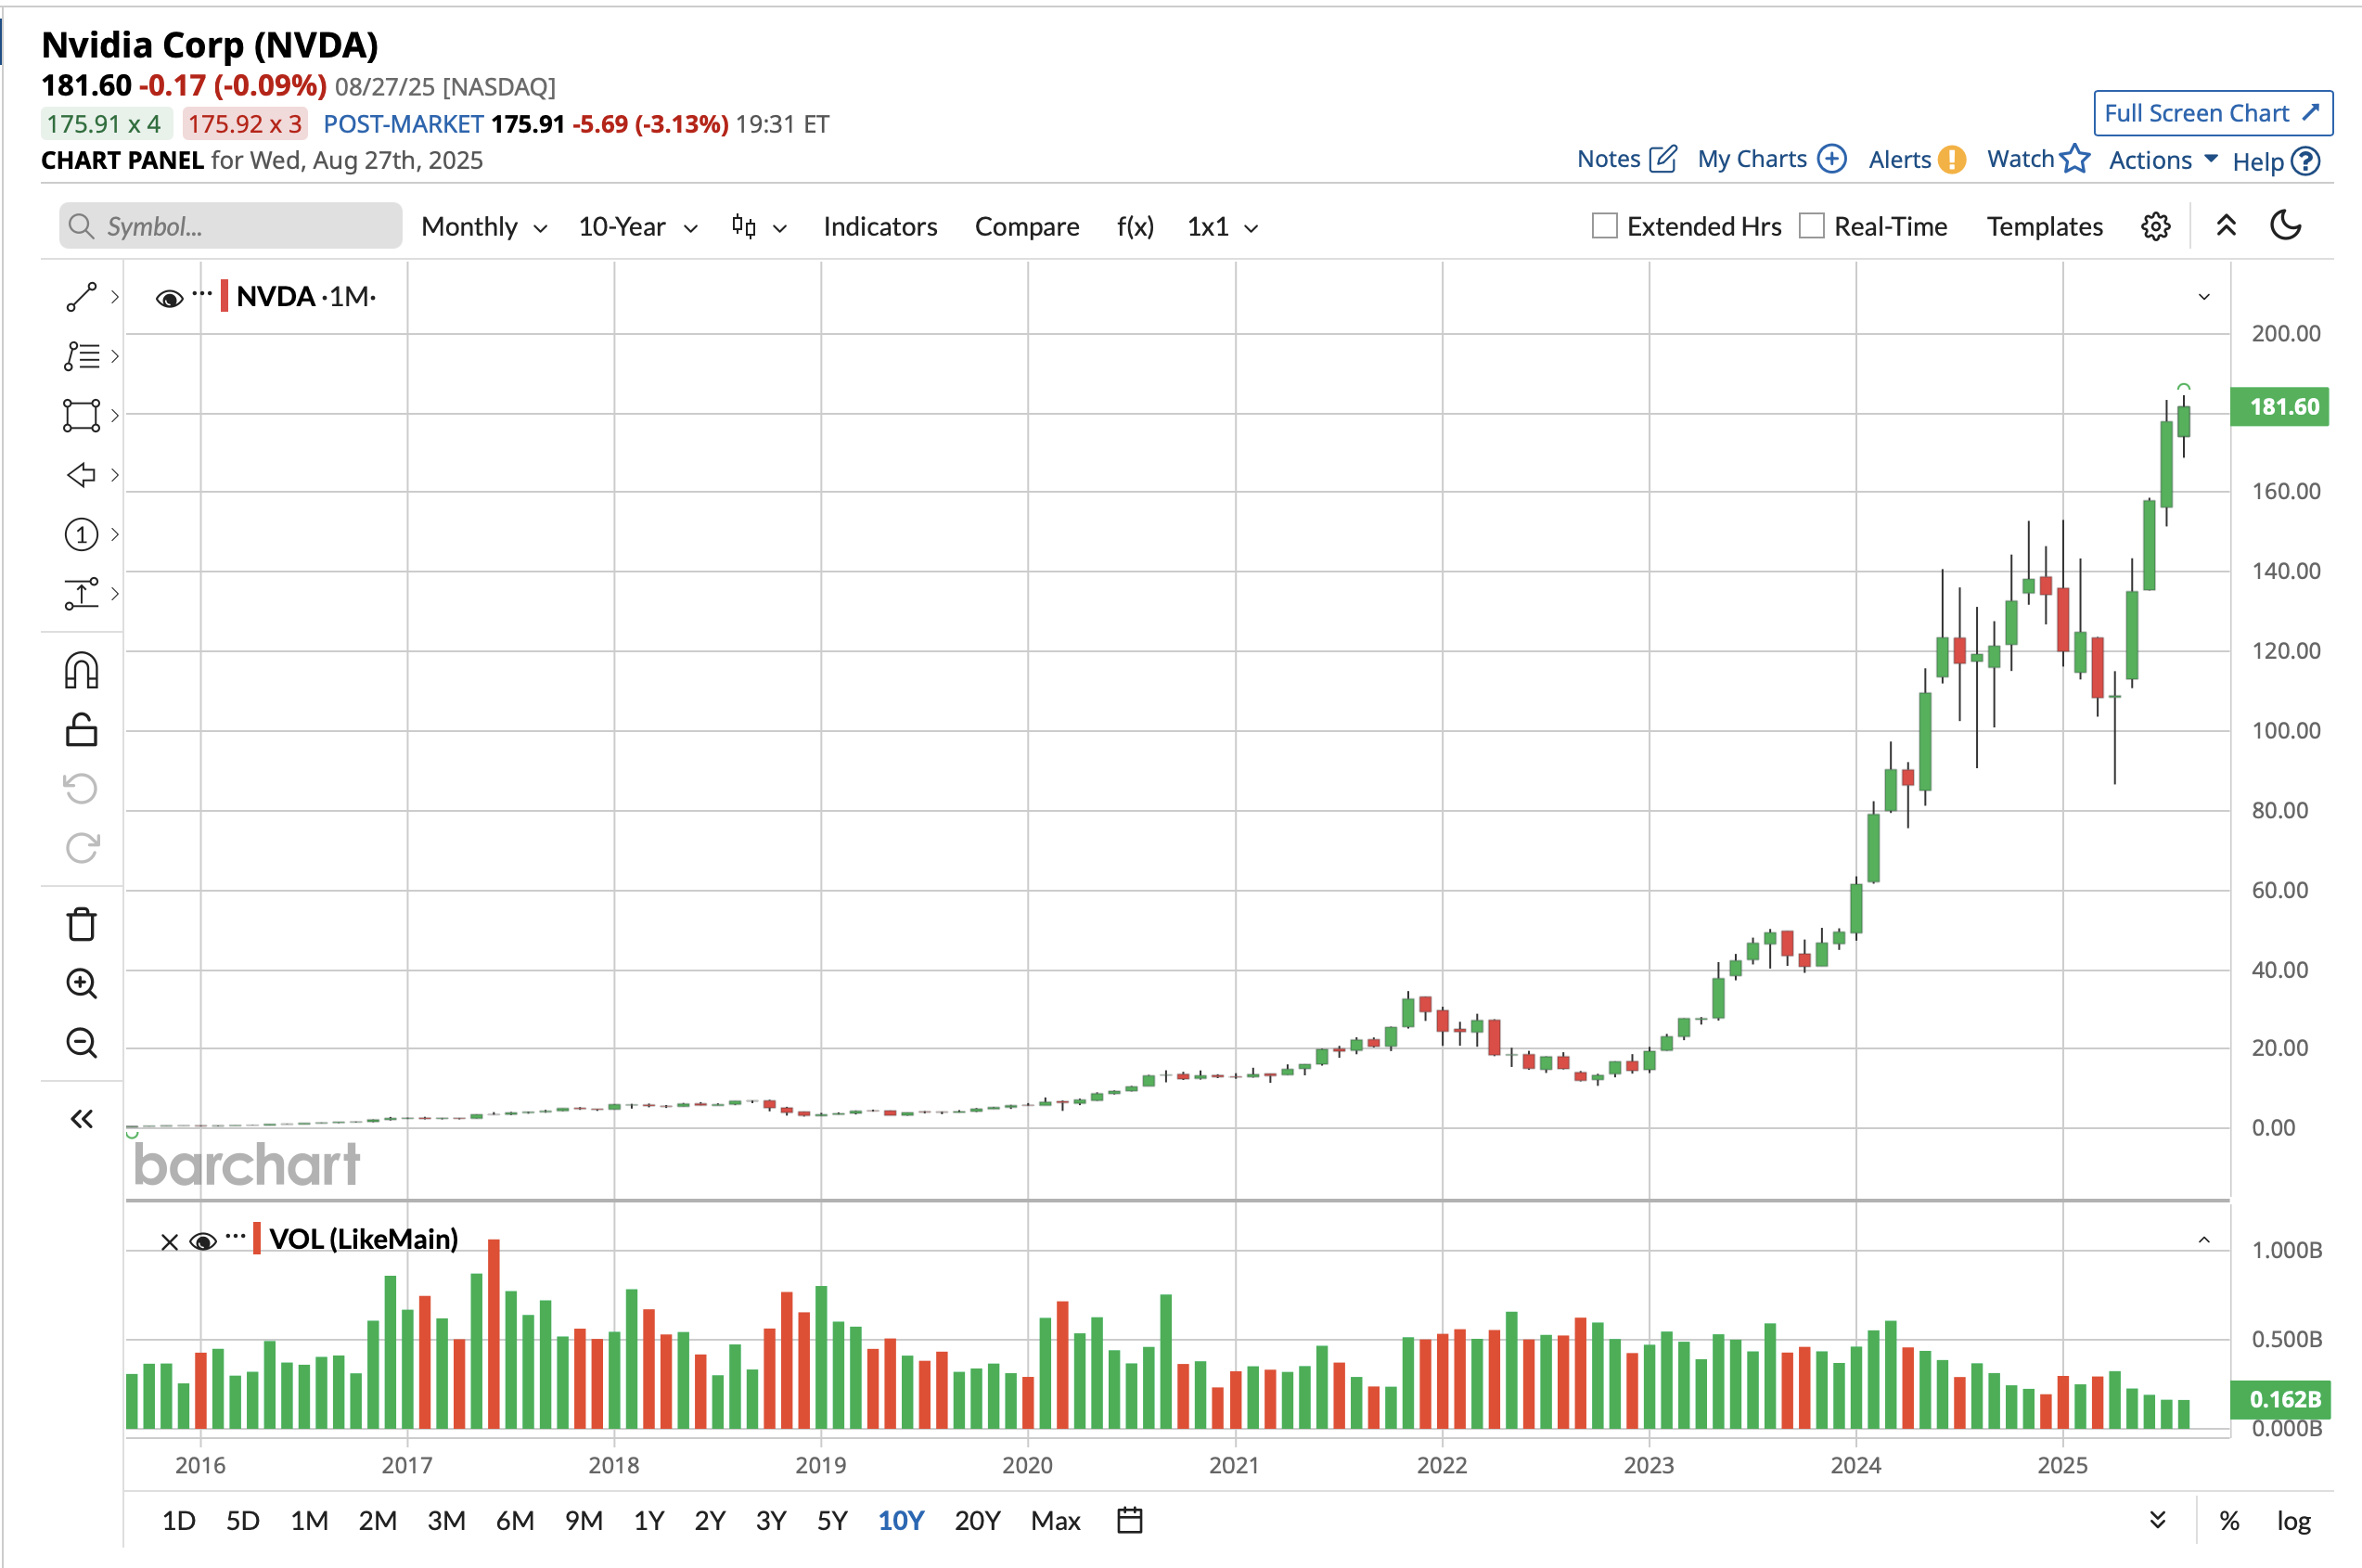The height and width of the screenshot is (1568, 2362).
Task: Enable the Extended Hrs checkbox
Action: (1604, 226)
